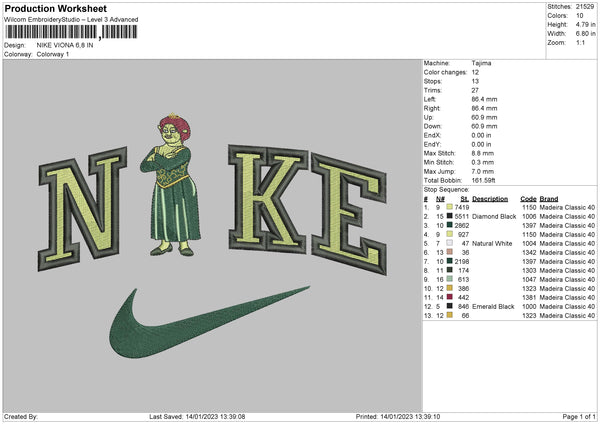The width and height of the screenshot is (600, 424).
Task: Select the N# column header
Action: click(440, 199)
